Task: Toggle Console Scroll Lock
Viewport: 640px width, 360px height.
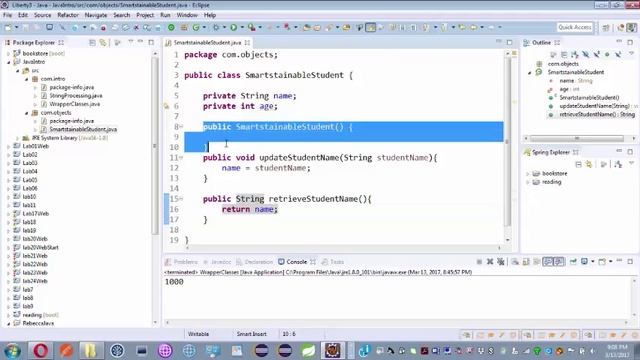Action: [526, 262]
